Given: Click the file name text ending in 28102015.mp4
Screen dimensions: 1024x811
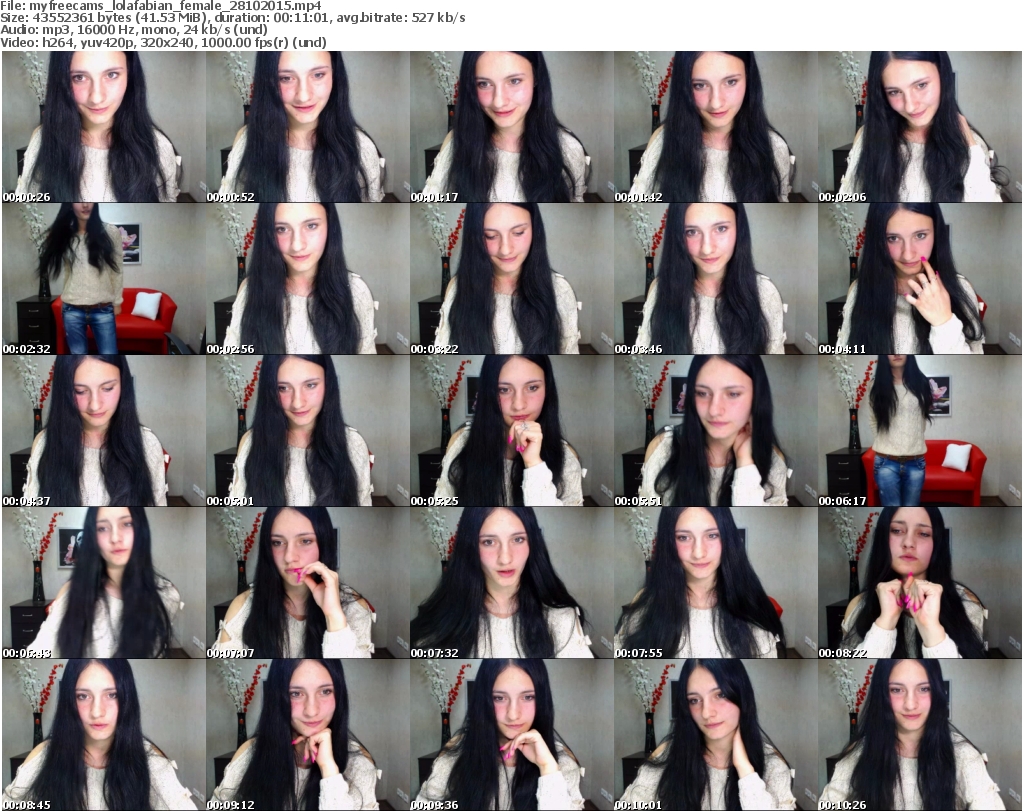Looking at the screenshot, I should (175, 6).
